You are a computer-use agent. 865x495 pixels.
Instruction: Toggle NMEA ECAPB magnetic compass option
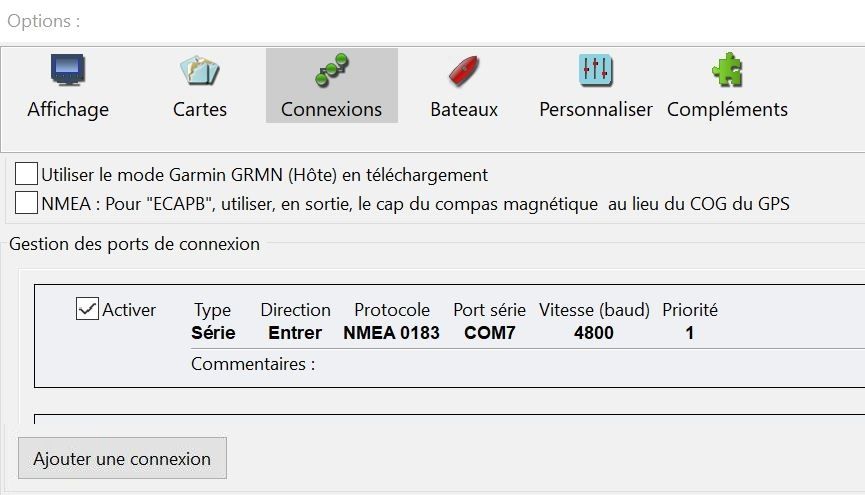click(26, 203)
